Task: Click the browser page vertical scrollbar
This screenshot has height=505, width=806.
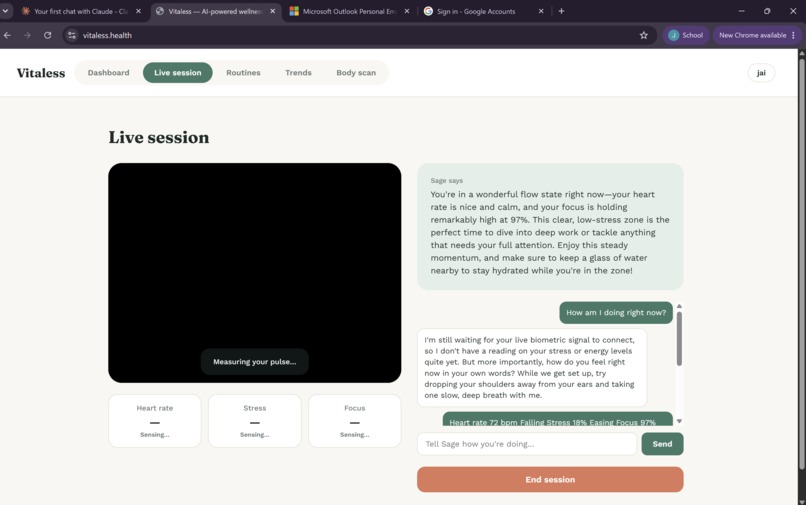Action: pyautogui.click(x=801, y=262)
